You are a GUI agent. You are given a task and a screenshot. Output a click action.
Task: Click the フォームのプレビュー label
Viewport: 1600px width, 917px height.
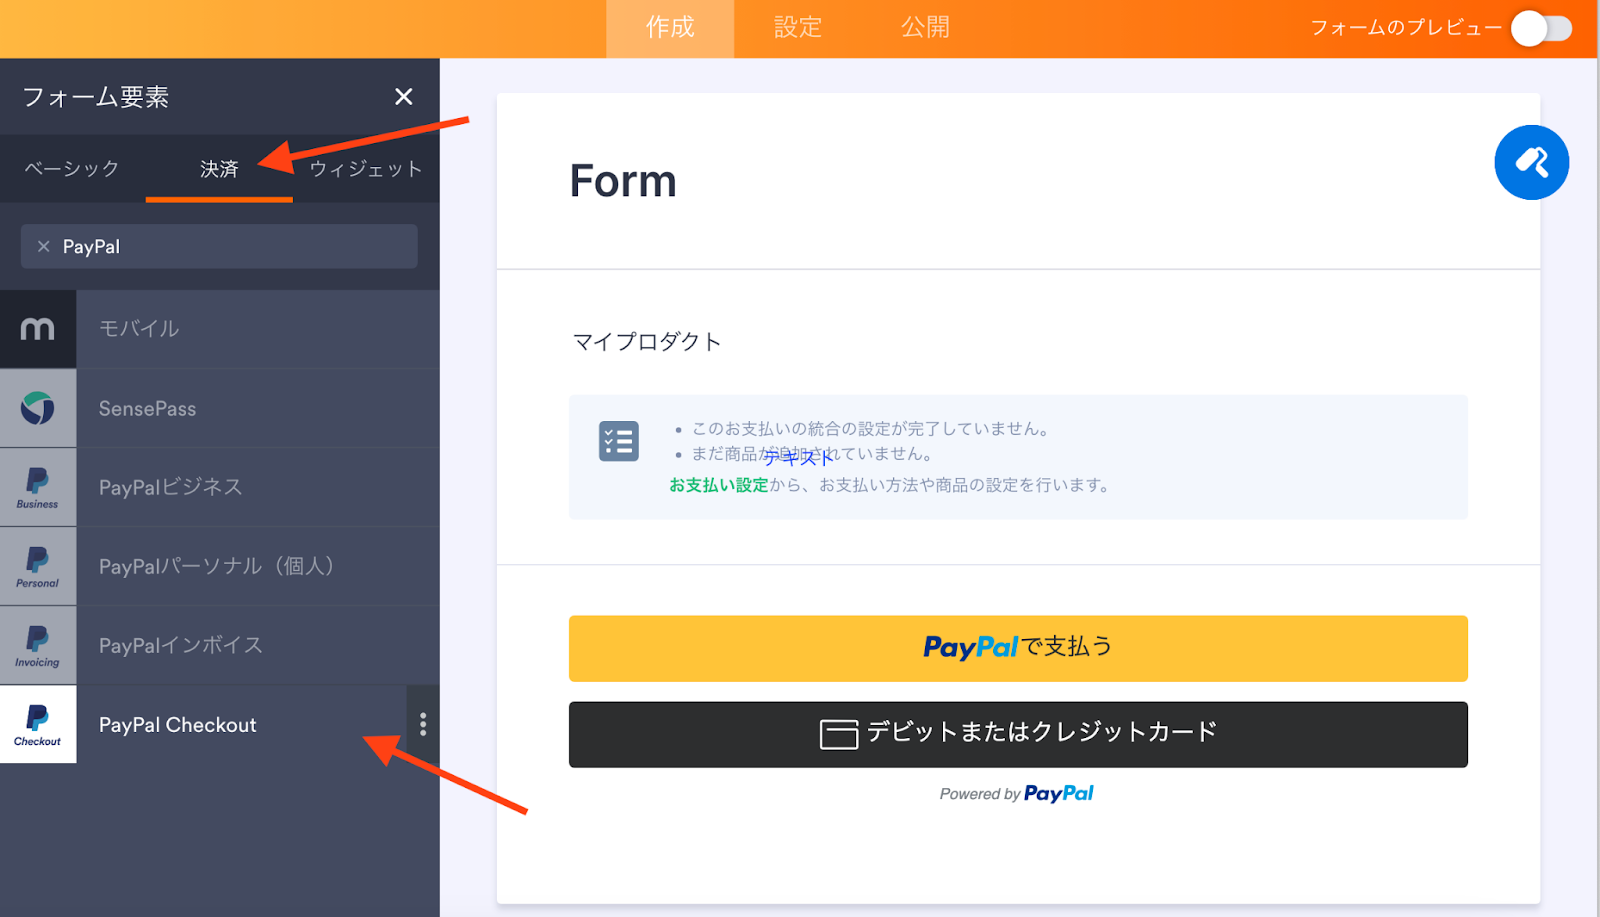pyautogui.click(x=1406, y=28)
